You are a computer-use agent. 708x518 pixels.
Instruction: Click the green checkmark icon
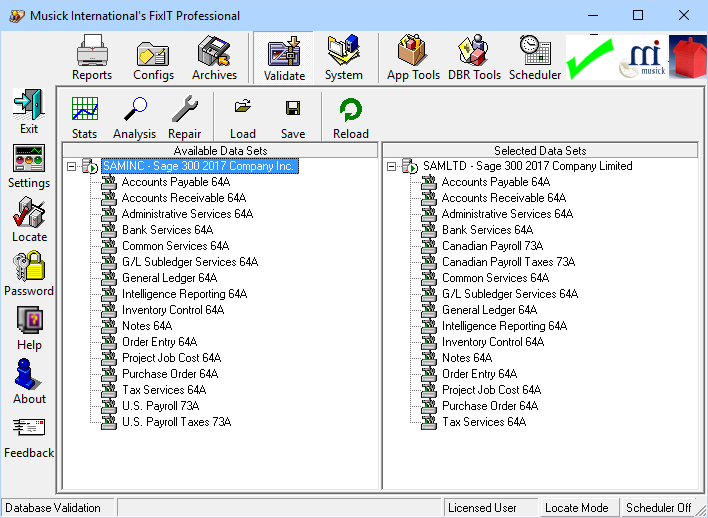(x=590, y=58)
